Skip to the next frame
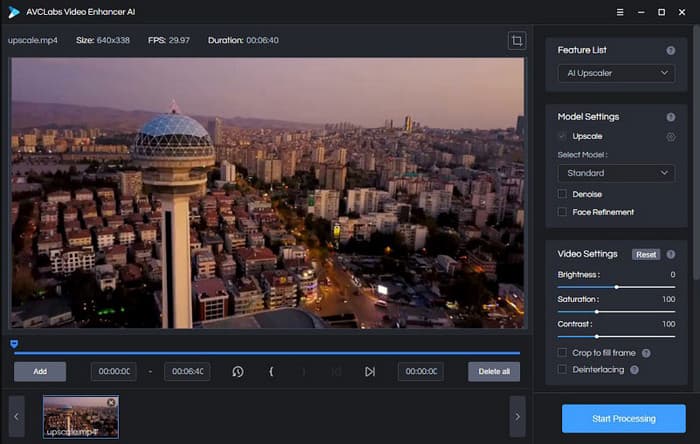This screenshot has width=700, height=444. pyautogui.click(x=369, y=372)
